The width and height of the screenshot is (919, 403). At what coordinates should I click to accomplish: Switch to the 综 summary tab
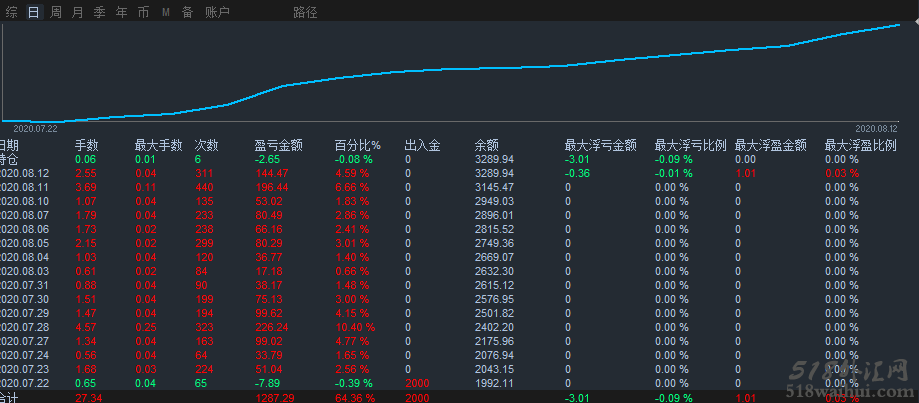11,12
